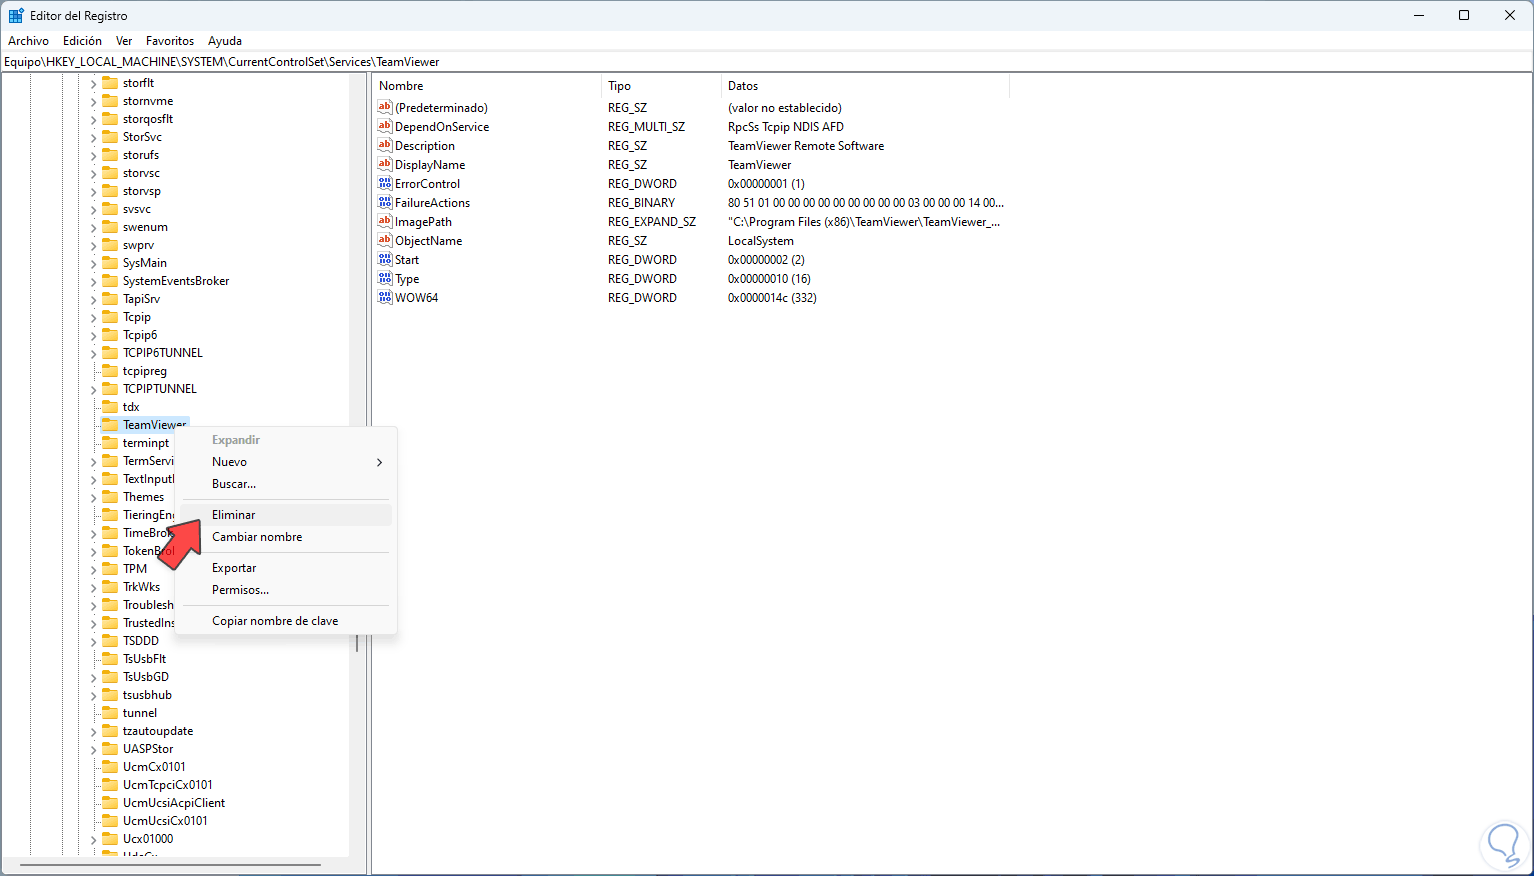The width and height of the screenshot is (1534, 876).
Task: Select the UcmTcpciCx0101 key
Action: coord(168,785)
